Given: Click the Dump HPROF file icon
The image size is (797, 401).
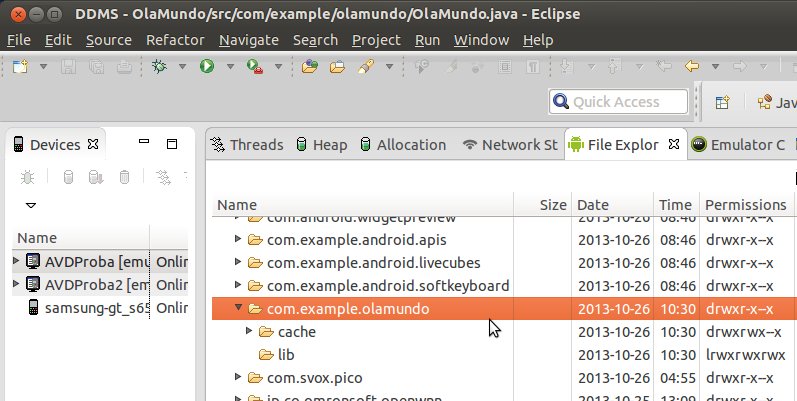Looking at the screenshot, I should point(96,177).
